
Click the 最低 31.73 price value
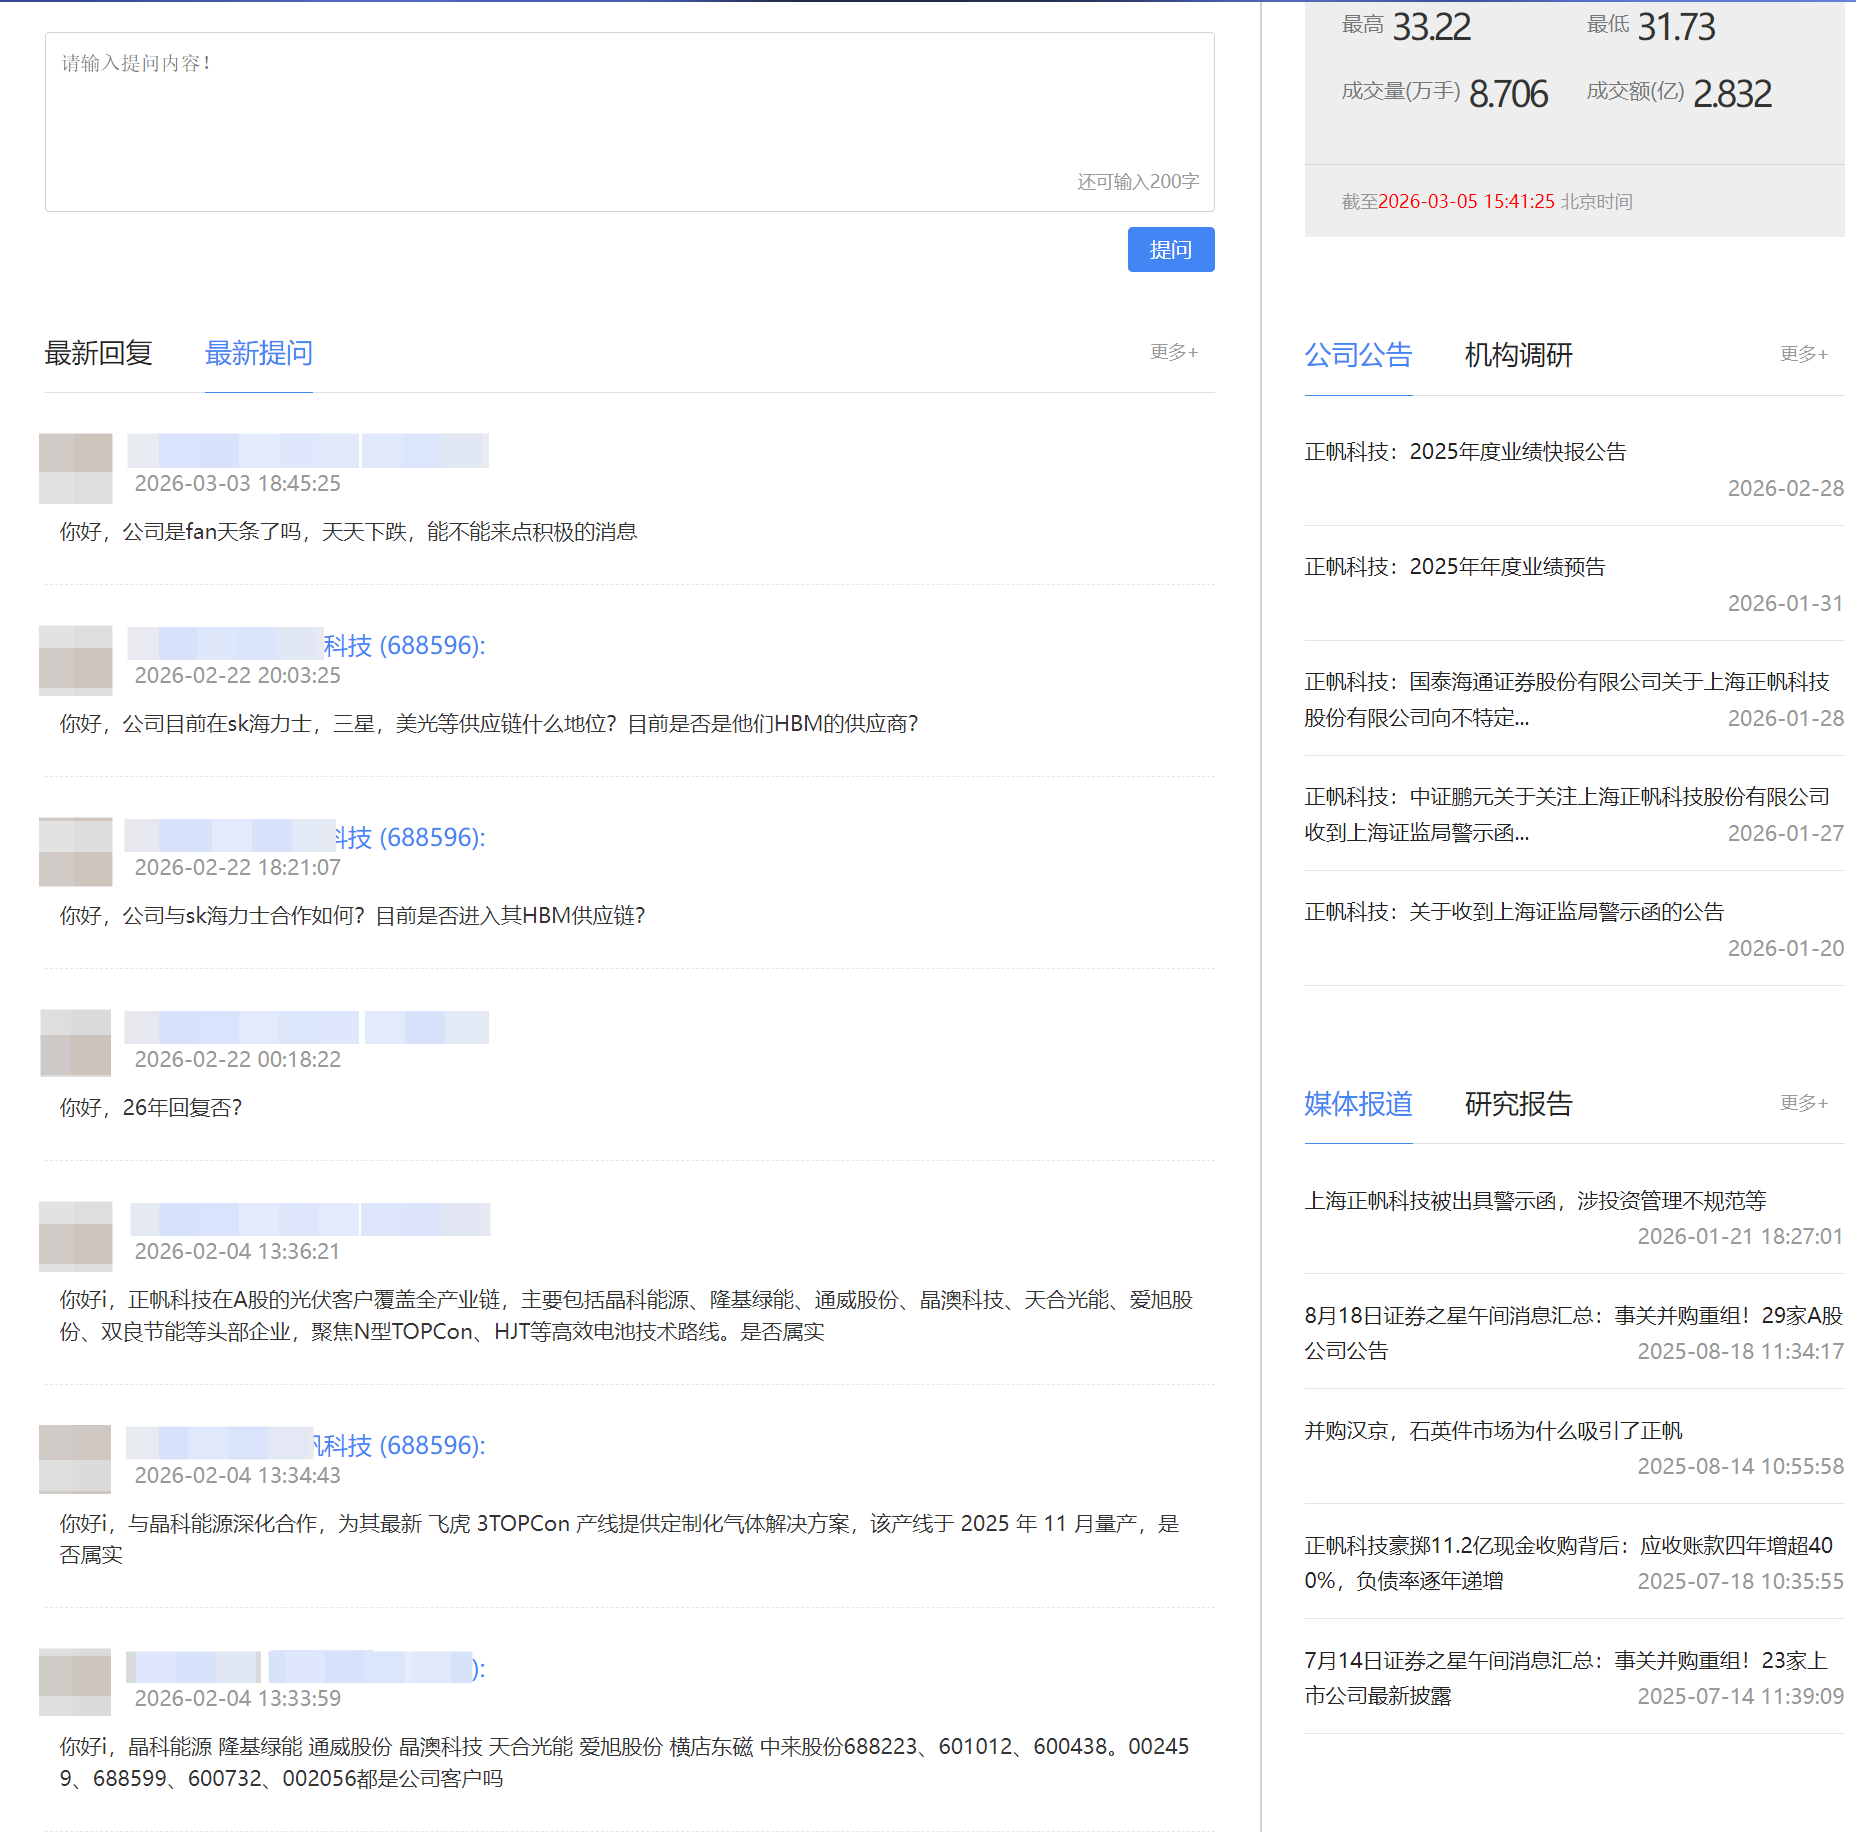1677,27
